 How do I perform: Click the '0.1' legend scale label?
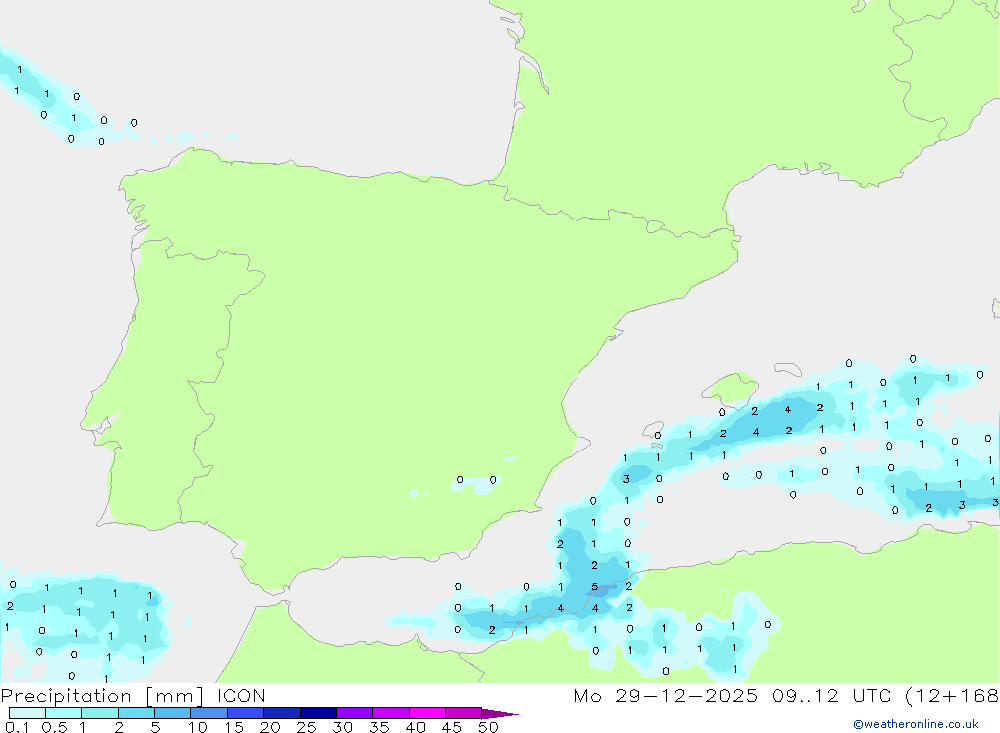point(17,727)
